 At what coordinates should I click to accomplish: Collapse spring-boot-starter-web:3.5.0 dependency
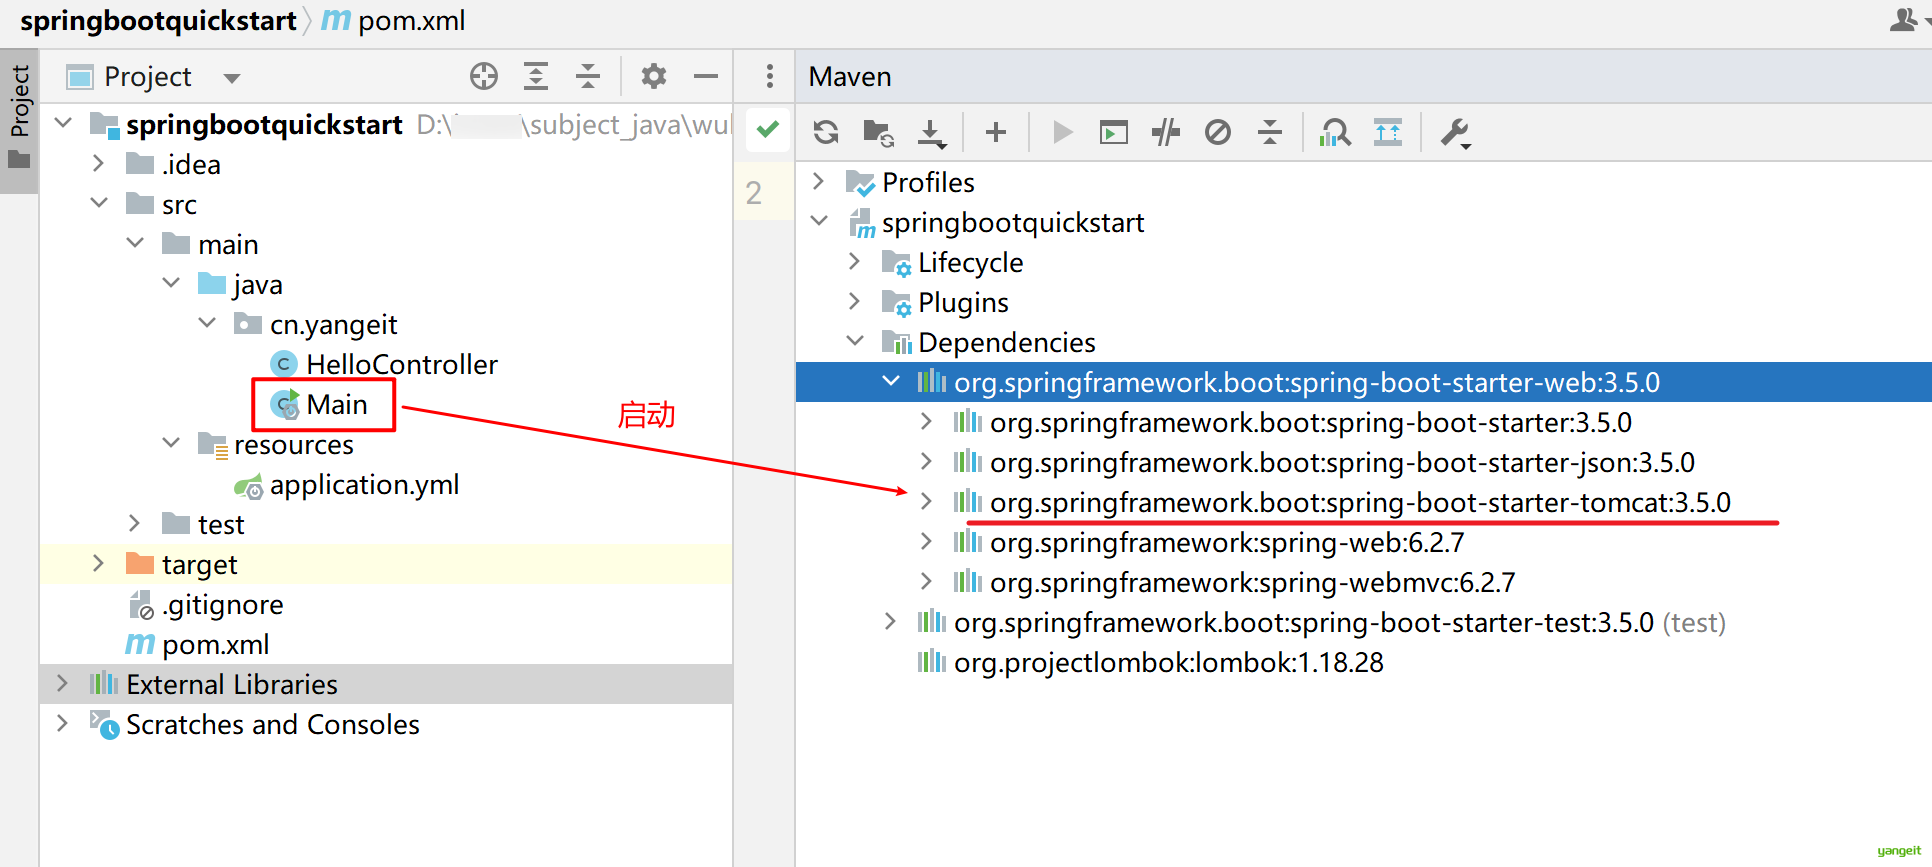891,381
